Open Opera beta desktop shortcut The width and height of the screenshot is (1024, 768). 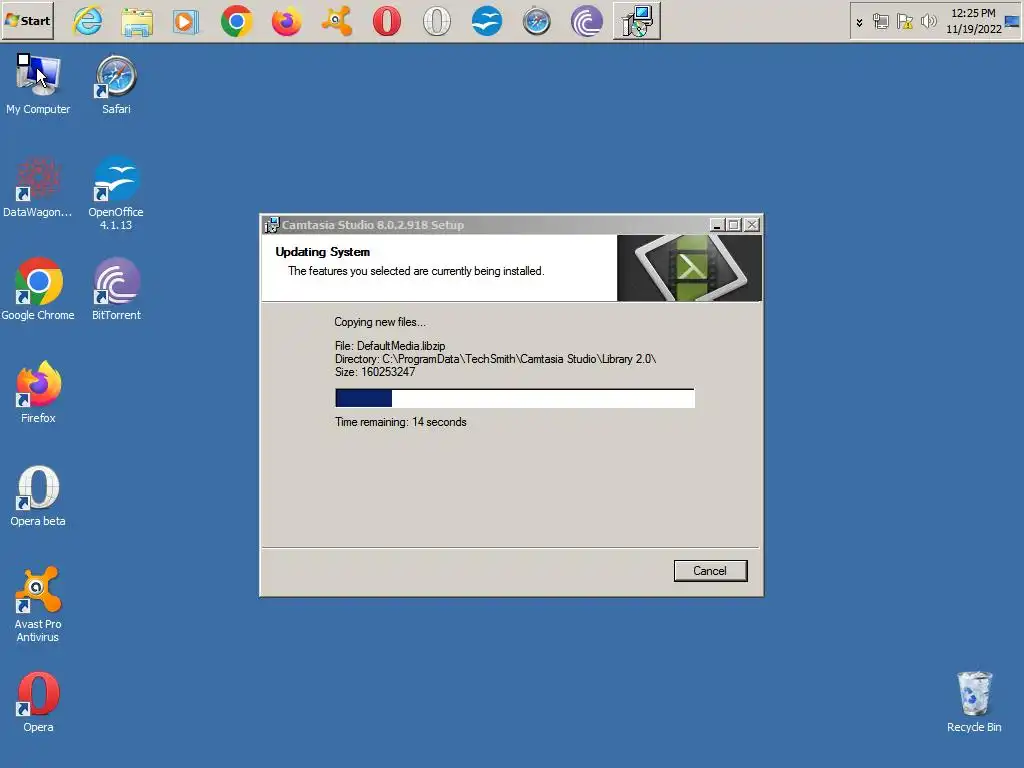[x=38, y=495]
